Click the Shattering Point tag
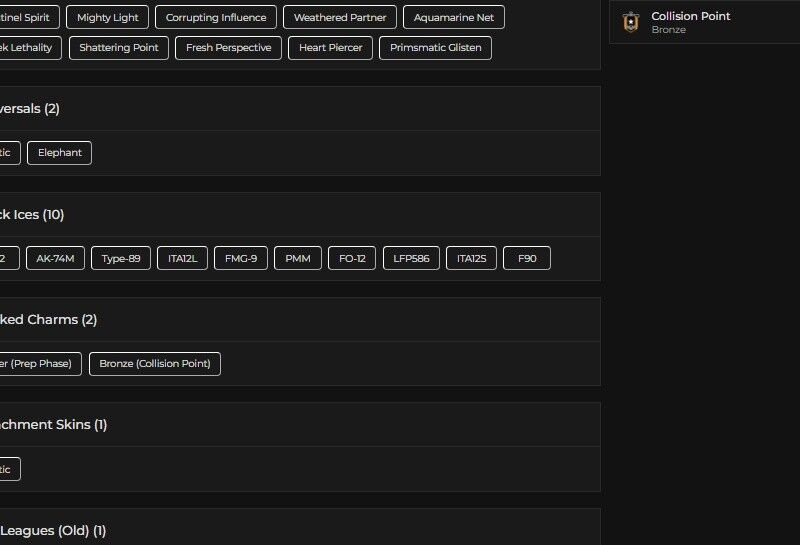This screenshot has height=545, width=800. (119, 47)
